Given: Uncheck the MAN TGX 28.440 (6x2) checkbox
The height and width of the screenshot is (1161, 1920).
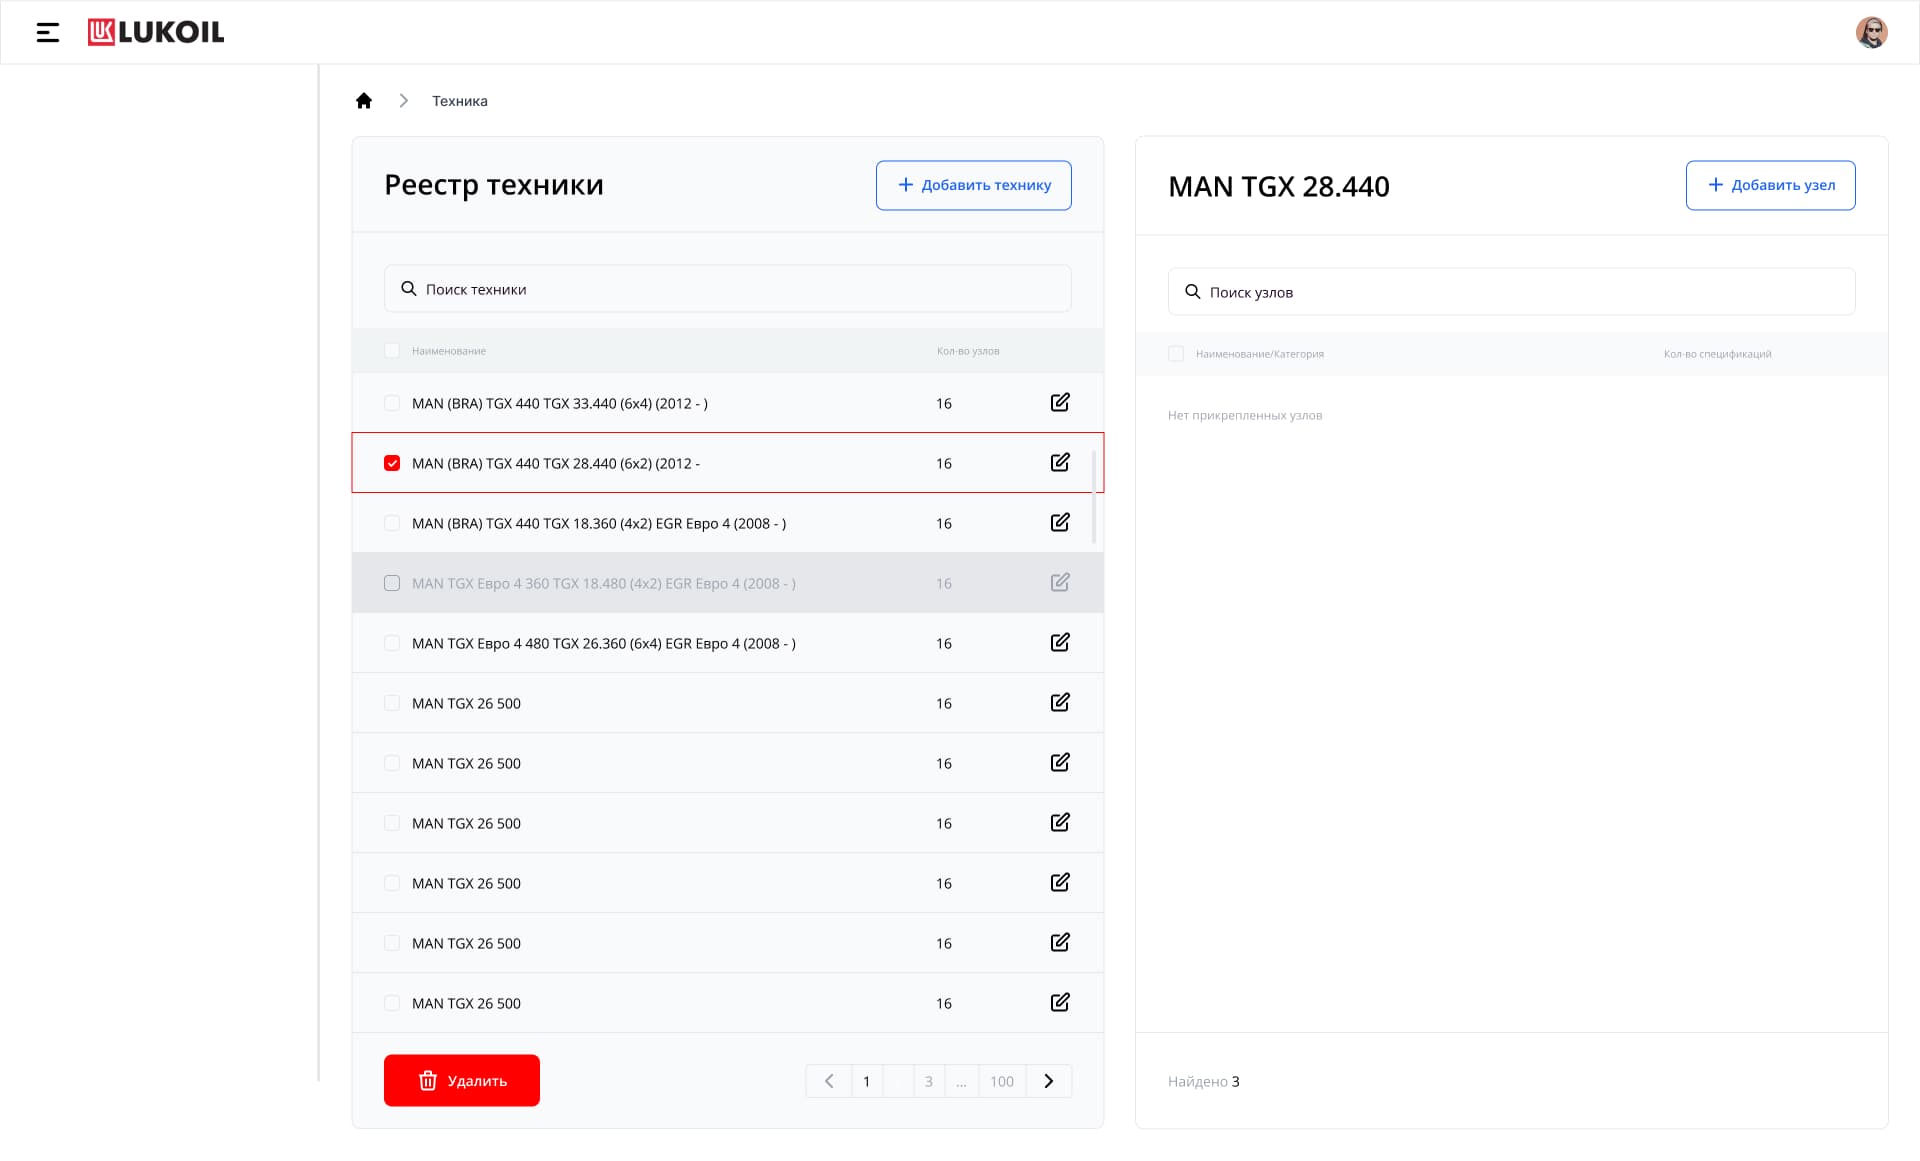Looking at the screenshot, I should [392, 463].
